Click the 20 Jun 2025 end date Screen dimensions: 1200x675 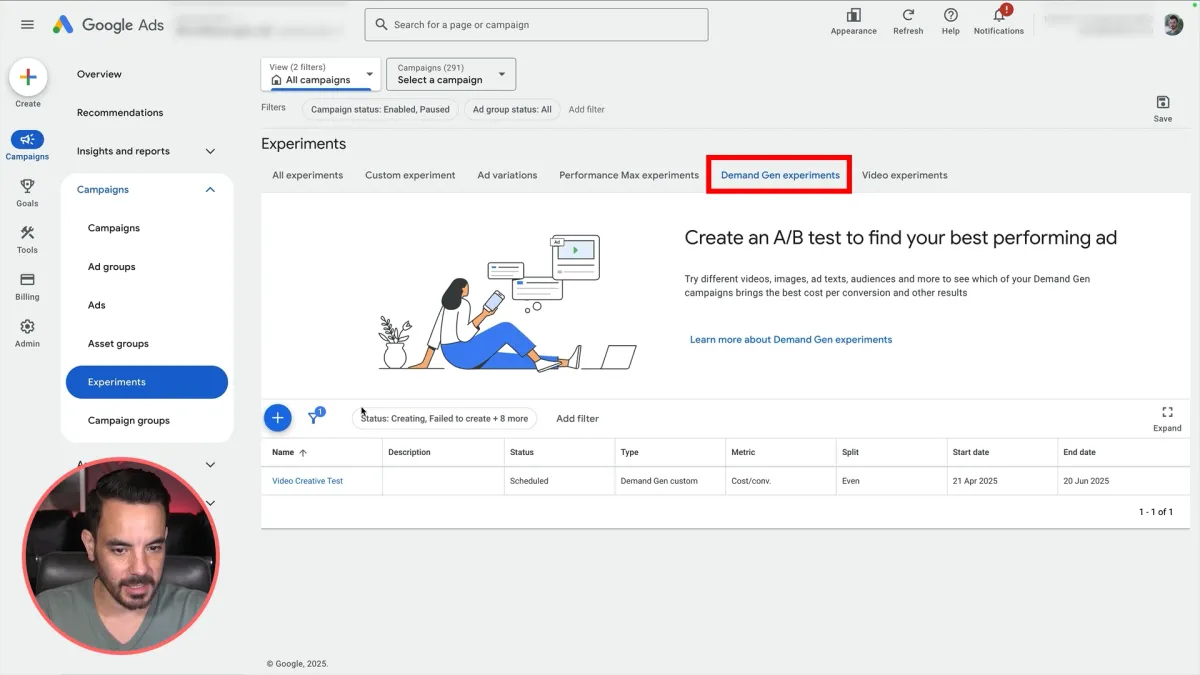pos(1086,481)
